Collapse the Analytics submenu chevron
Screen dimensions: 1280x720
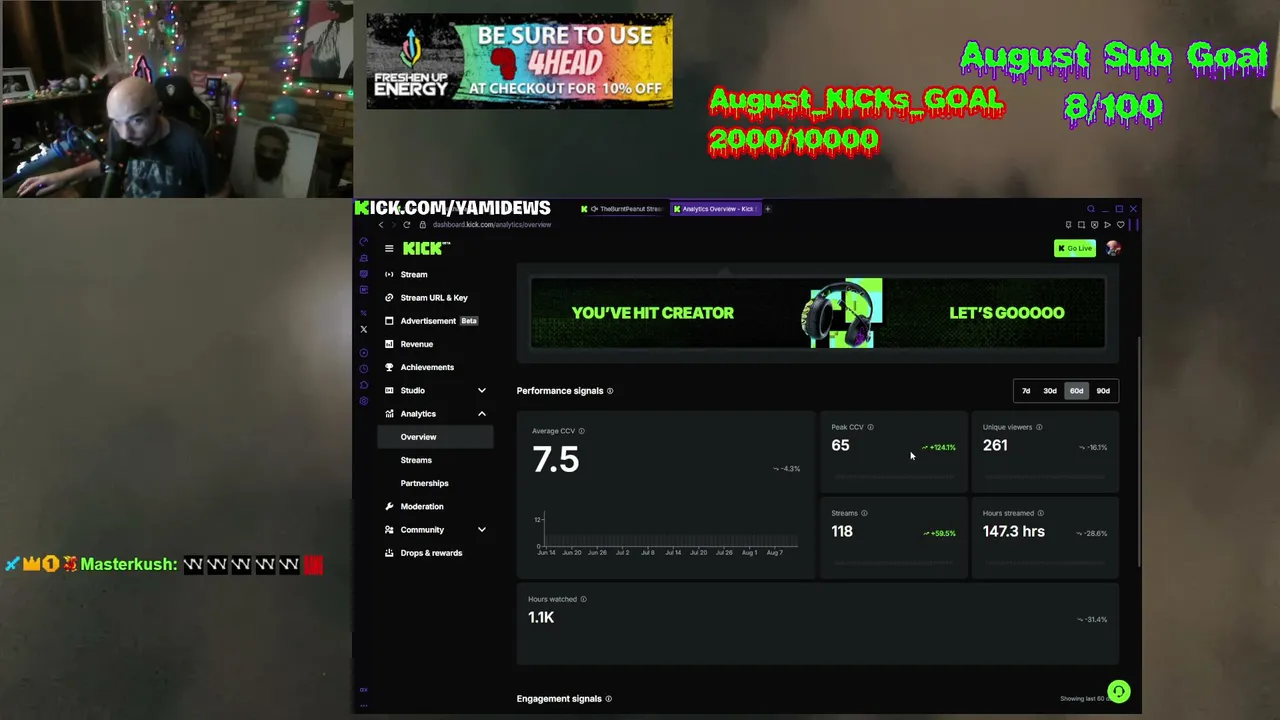point(481,413)
